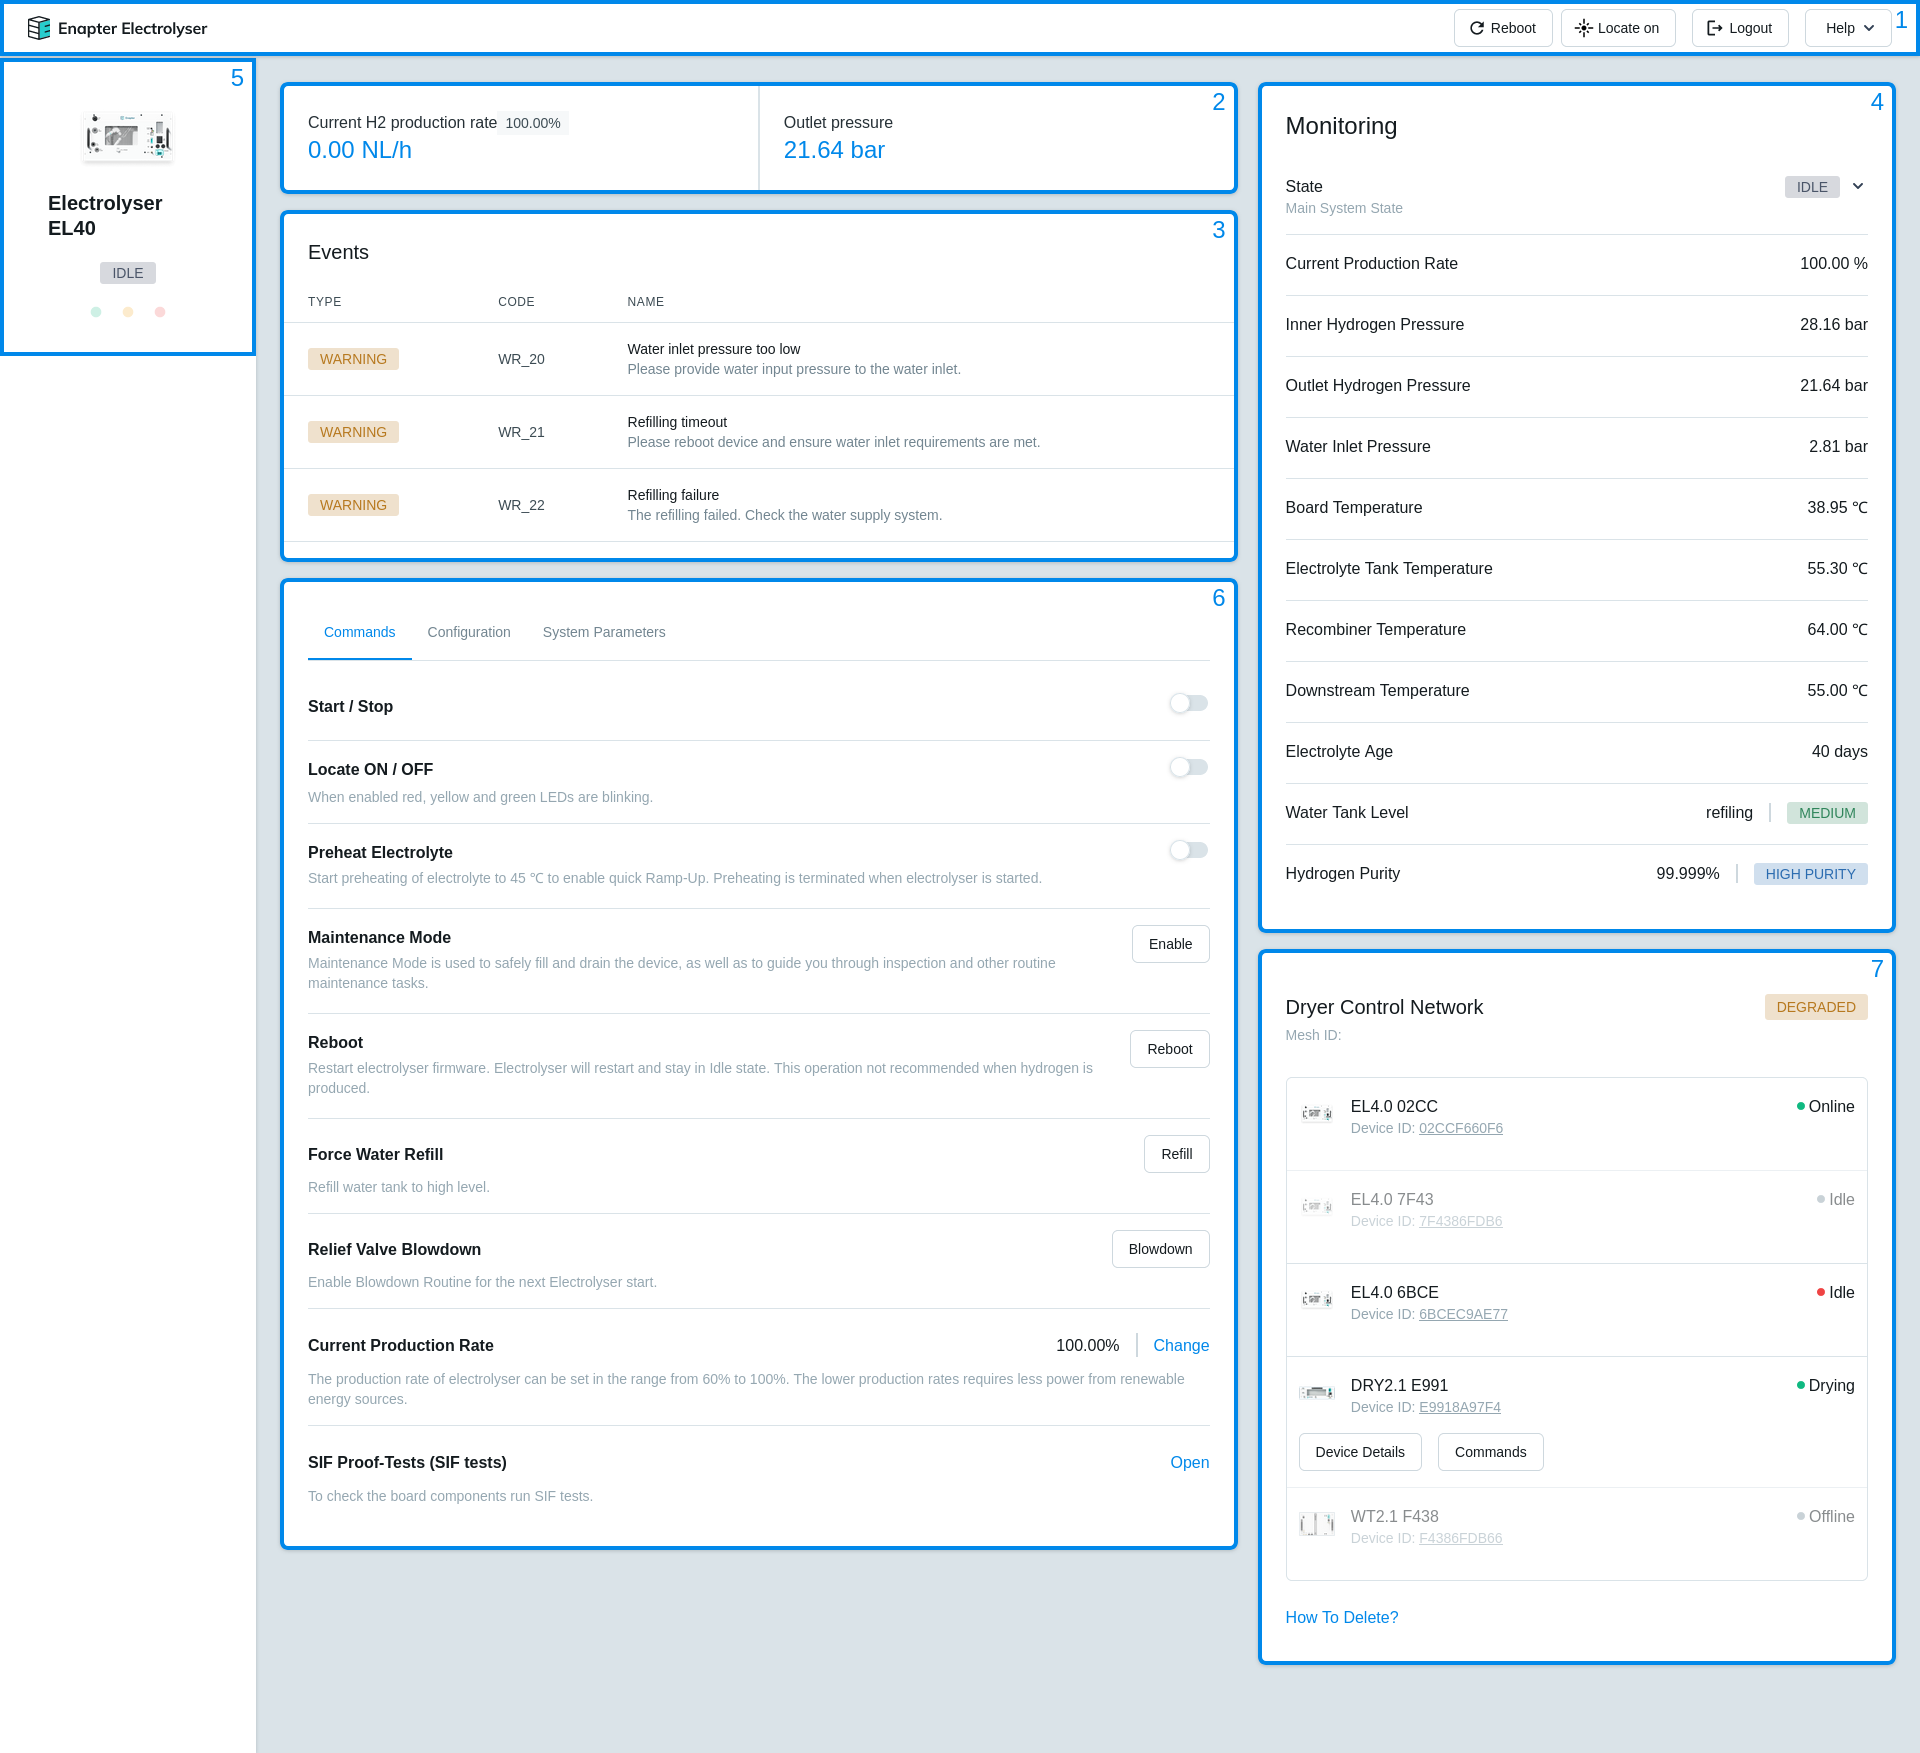
Task: Switch to the Configuration tab
Action: [469, 632]
